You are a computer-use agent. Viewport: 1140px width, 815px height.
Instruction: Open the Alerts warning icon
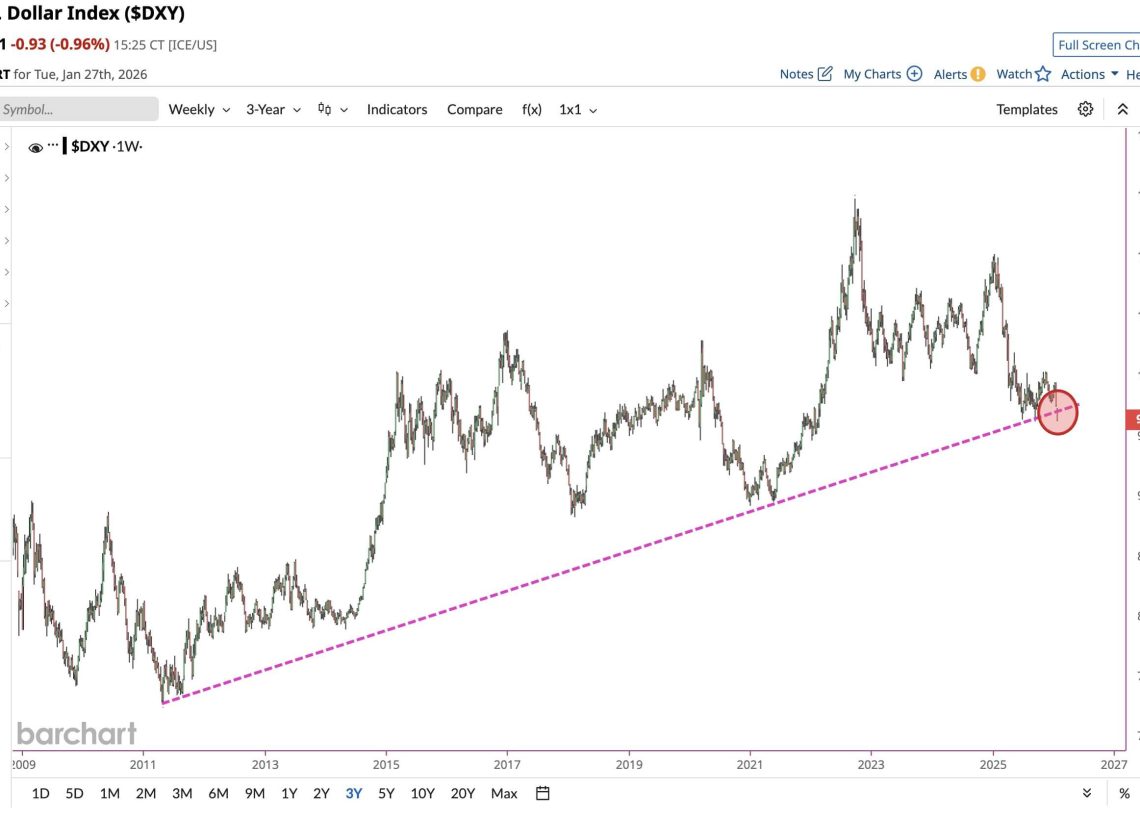coord(977,74)
